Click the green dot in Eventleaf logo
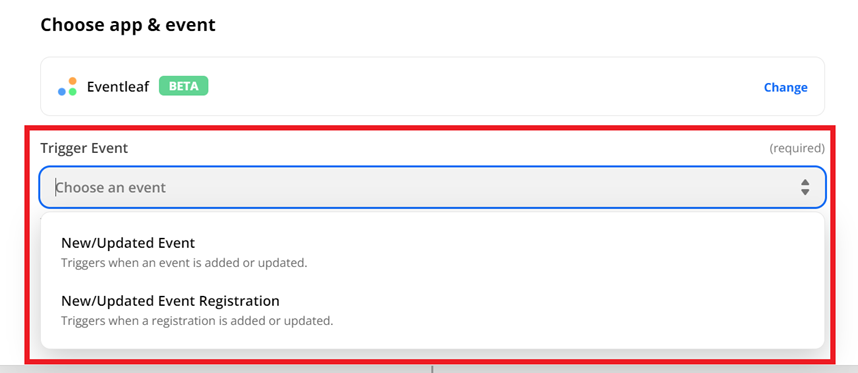The height and width of the screenshot is (373, 858). [x=73, y=91]
